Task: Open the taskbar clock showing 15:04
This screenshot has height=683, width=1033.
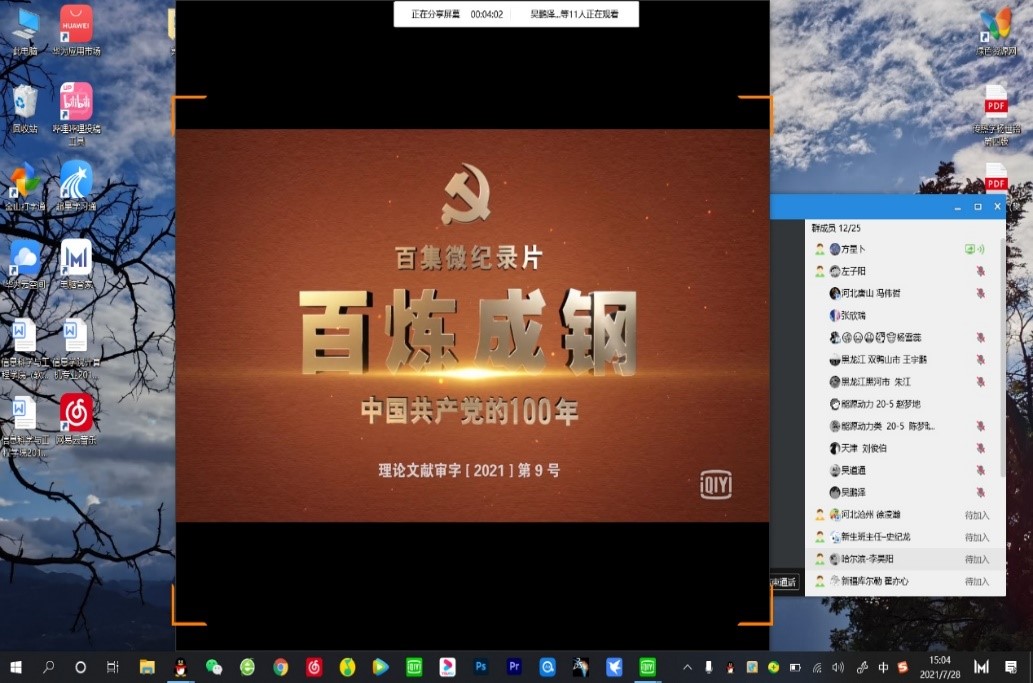Action: [x=940, y=667]
